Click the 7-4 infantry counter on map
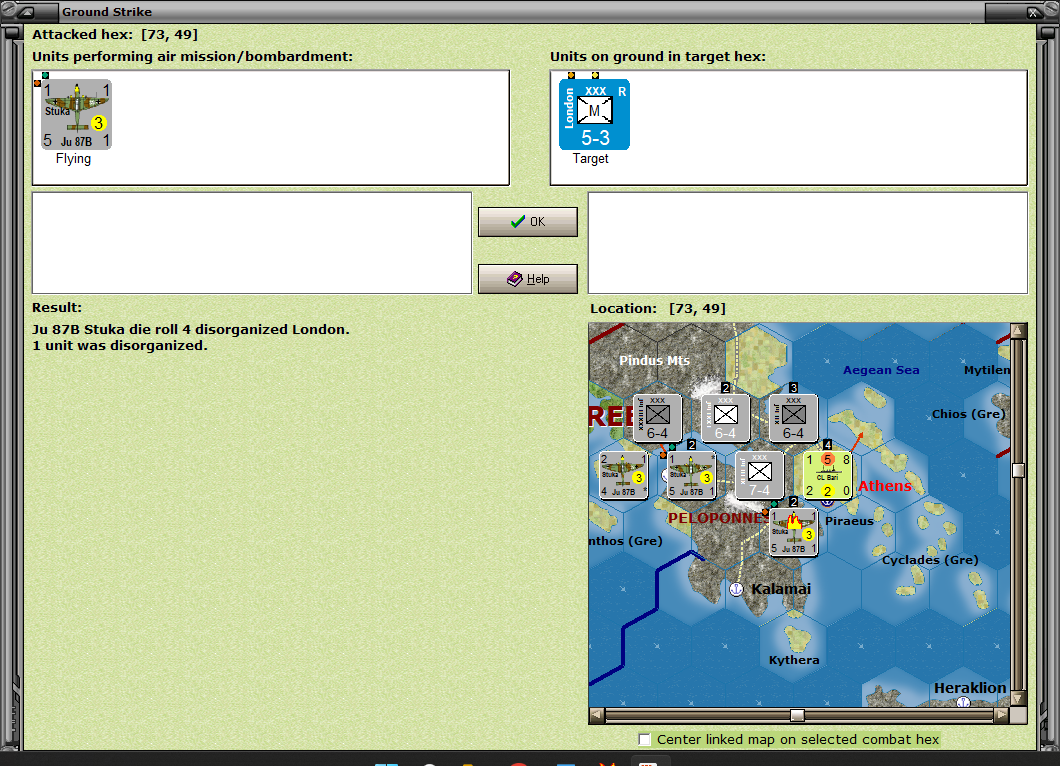1060x766 pixels. point(759,475)
